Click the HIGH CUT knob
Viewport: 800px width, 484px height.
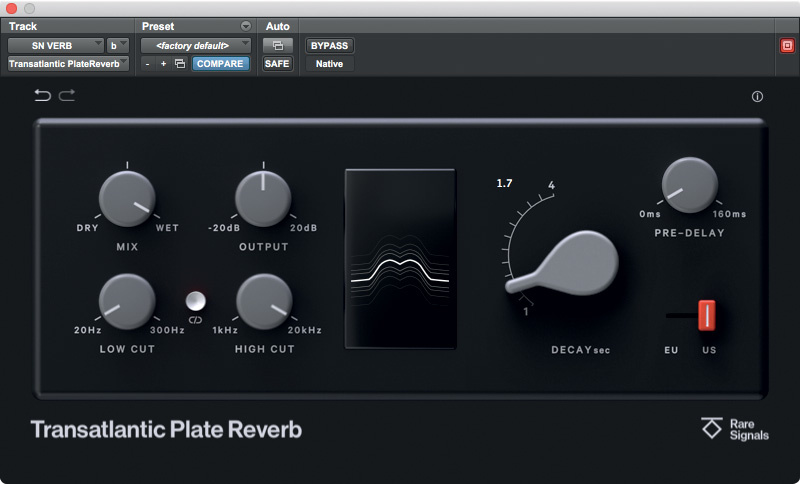[264, 301]
